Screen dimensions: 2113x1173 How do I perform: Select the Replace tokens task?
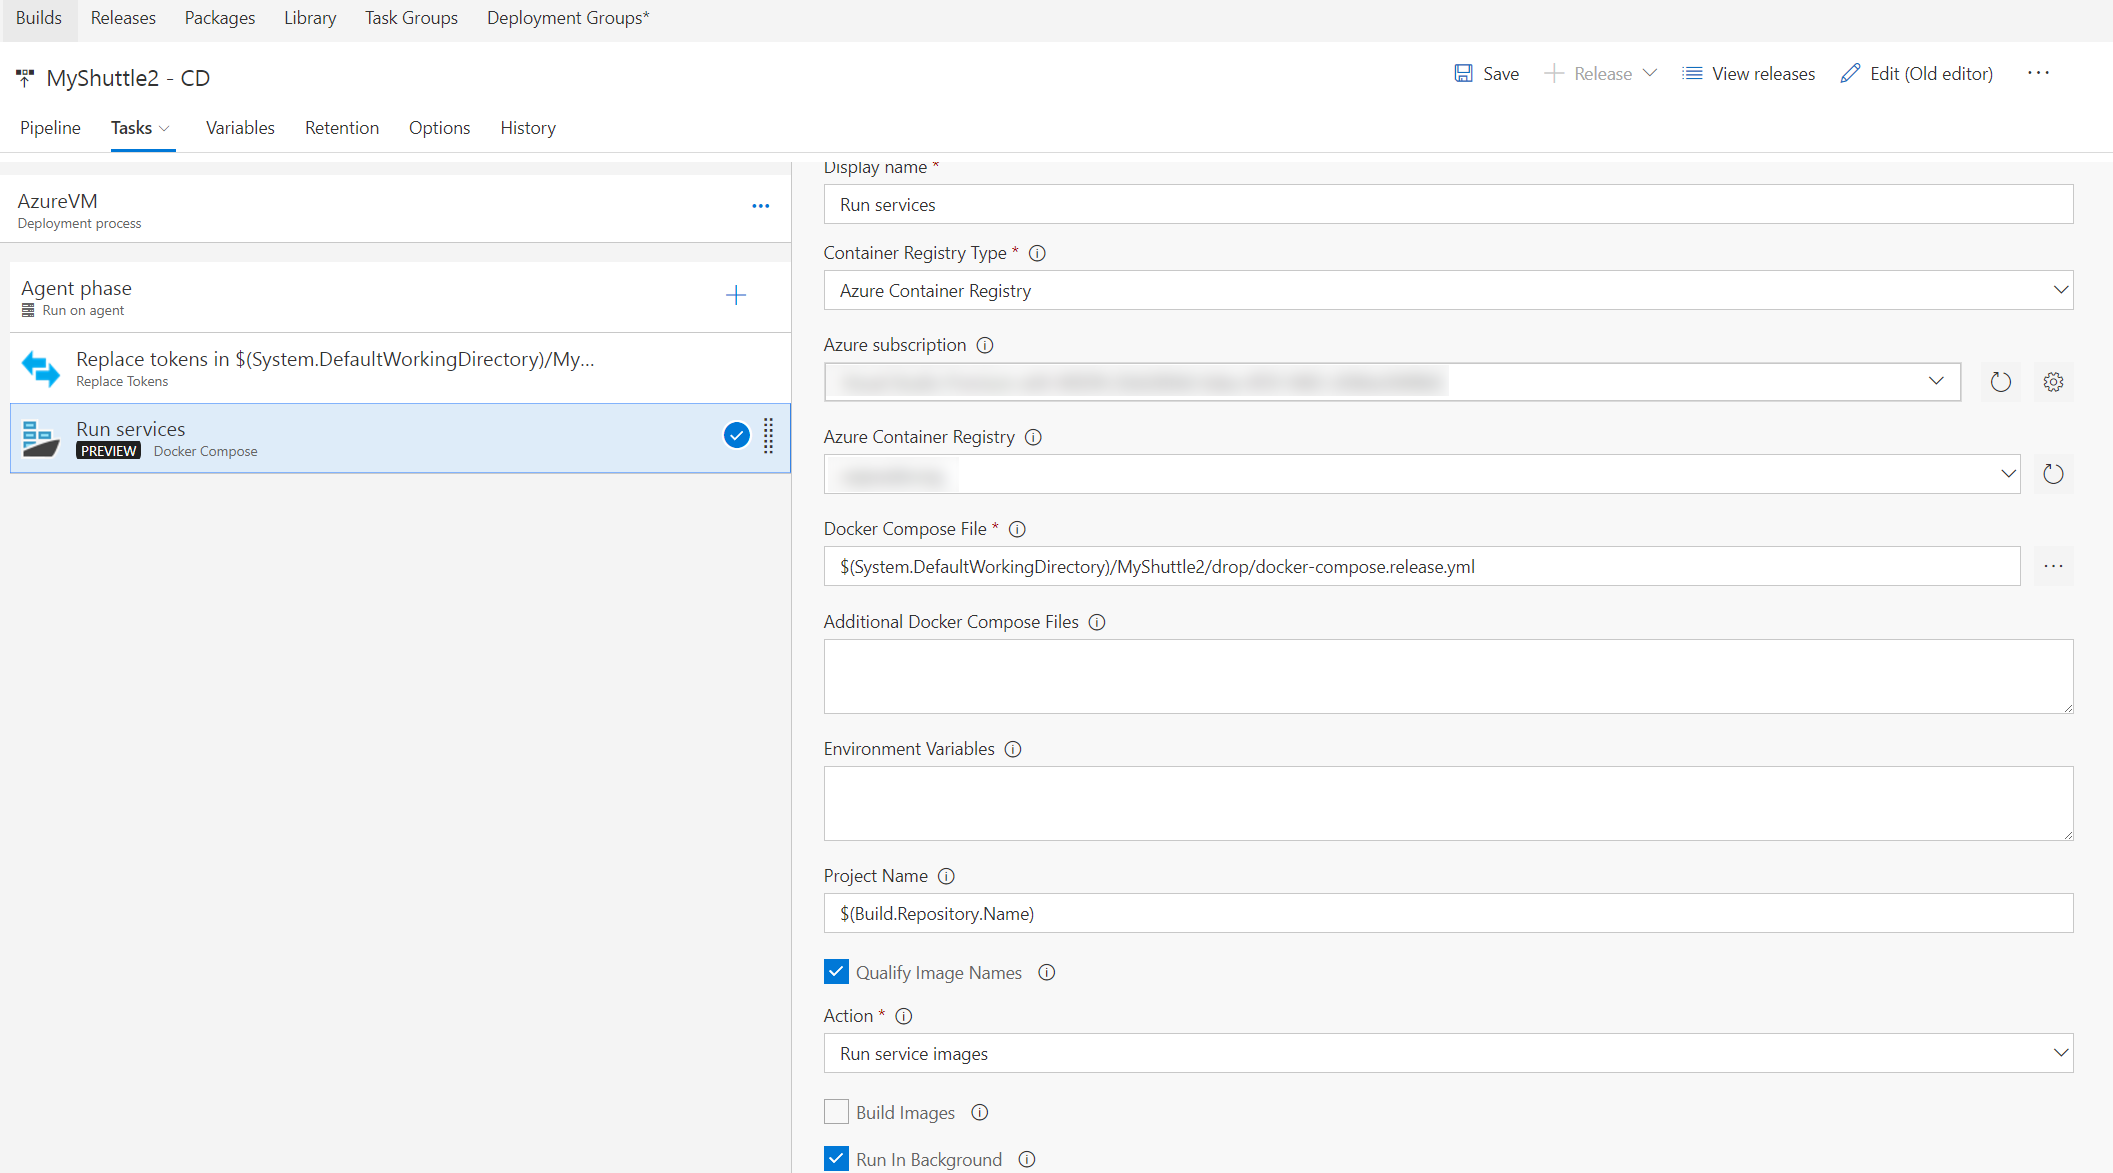click(400, 368)
